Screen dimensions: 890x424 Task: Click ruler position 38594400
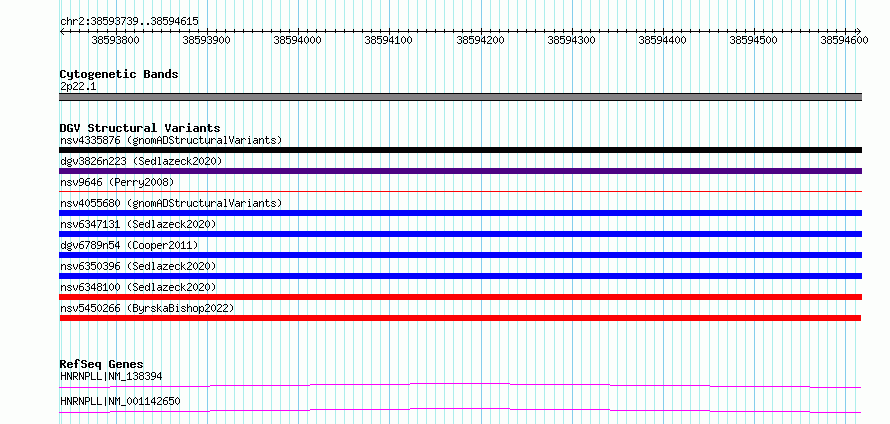click(x=662, y=40)
